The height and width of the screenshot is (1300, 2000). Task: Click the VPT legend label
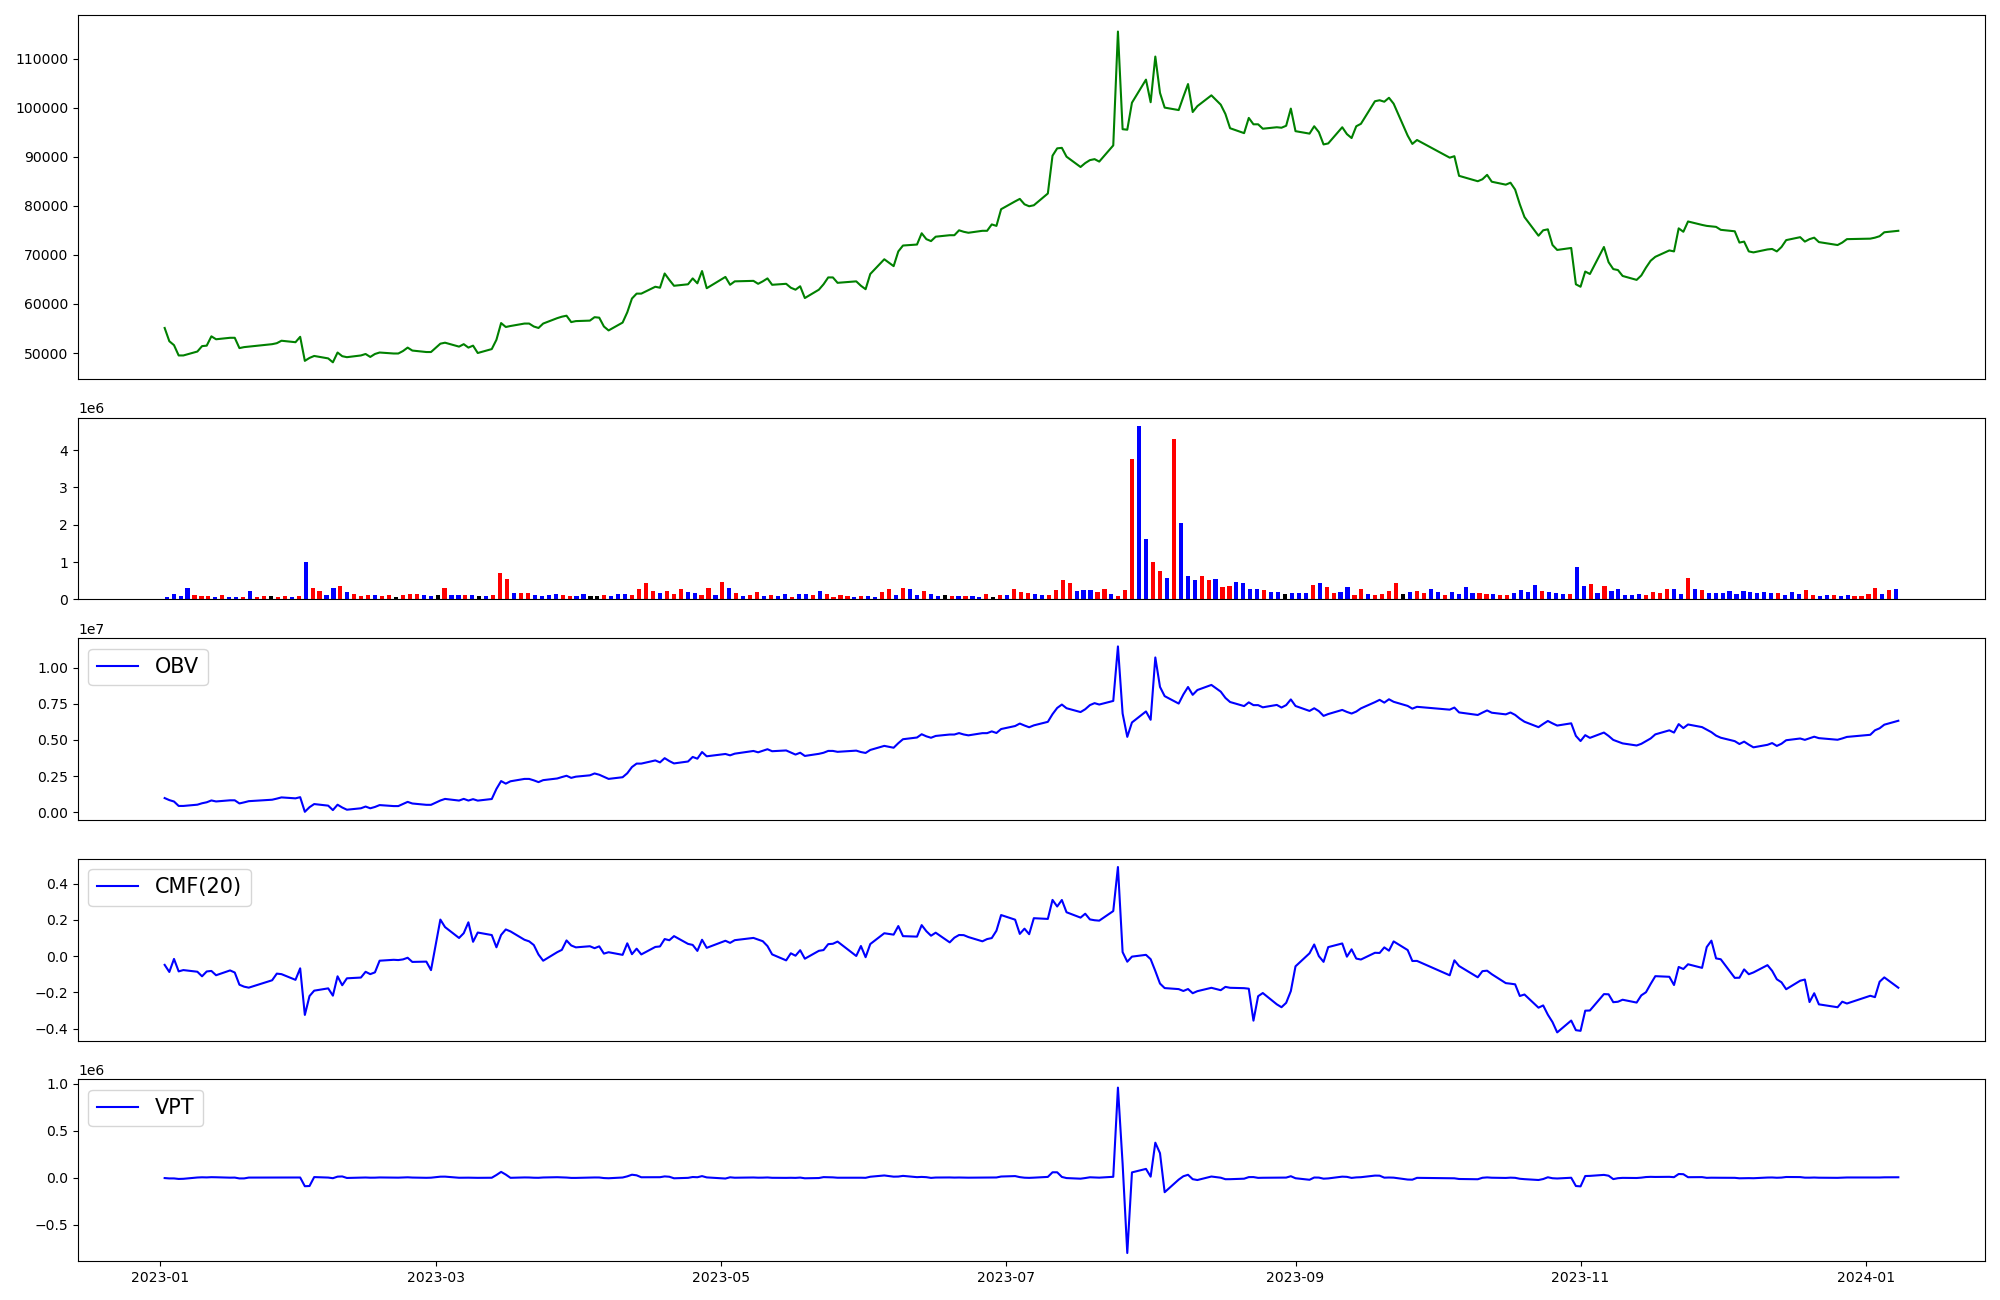pos(174,1107)
